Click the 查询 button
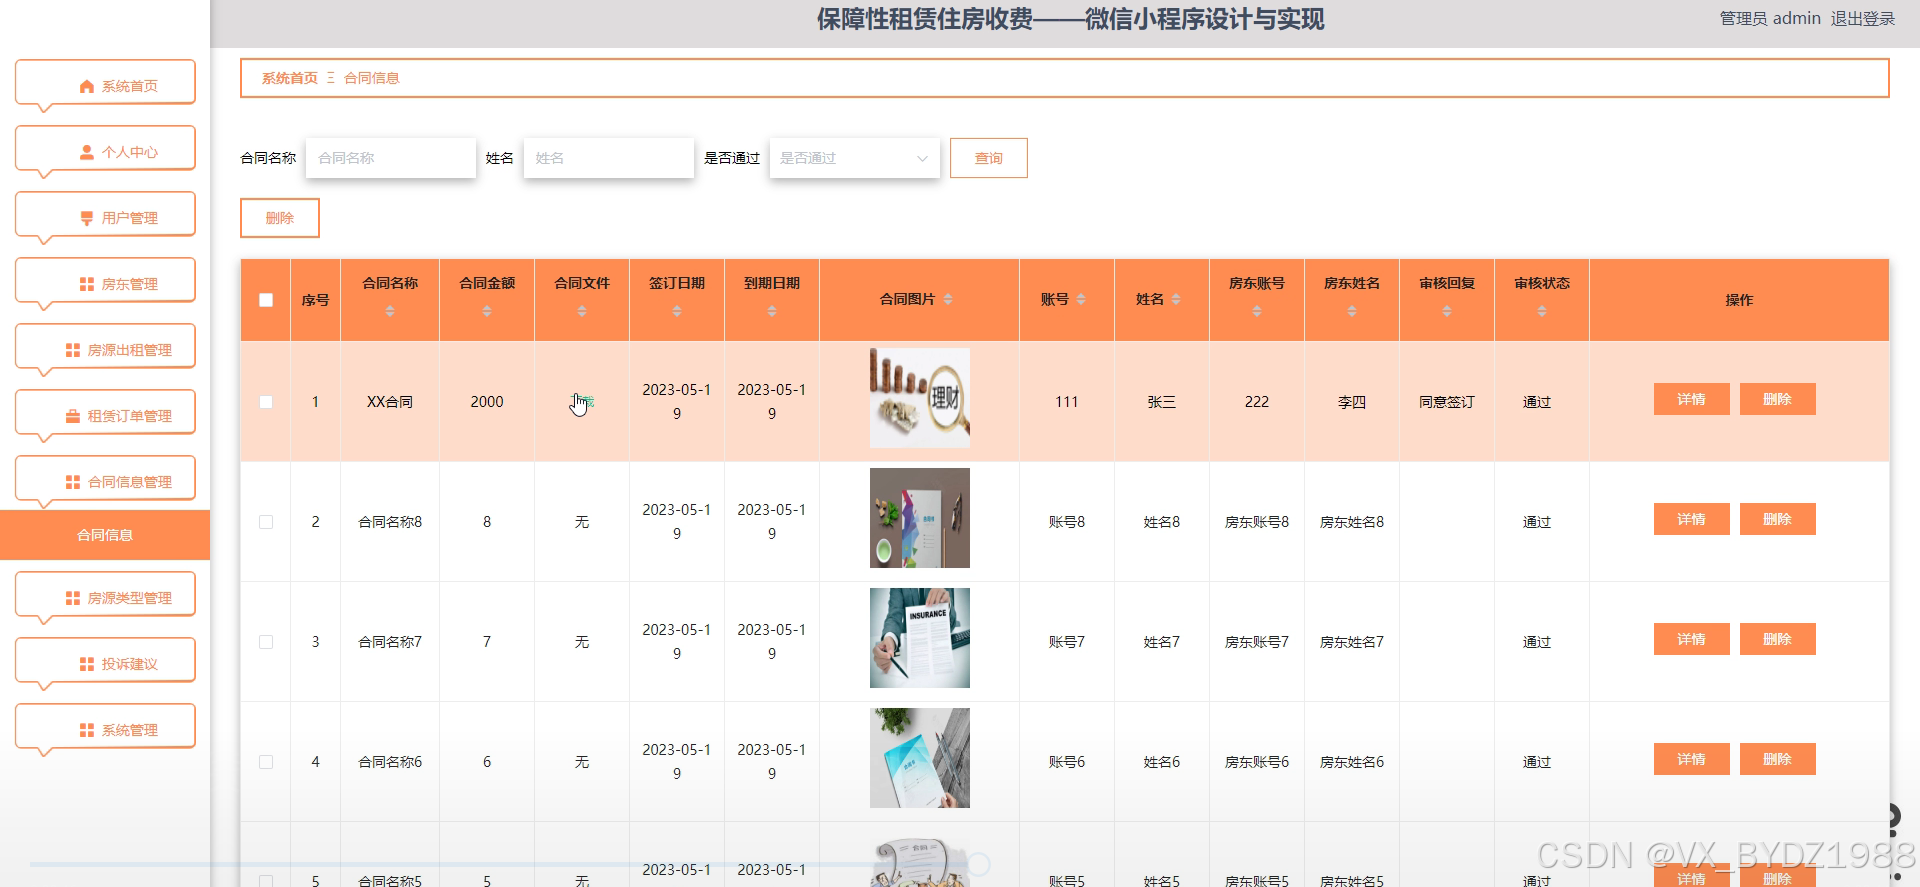This screenshot has width=1920, height=887. (989, 158)
